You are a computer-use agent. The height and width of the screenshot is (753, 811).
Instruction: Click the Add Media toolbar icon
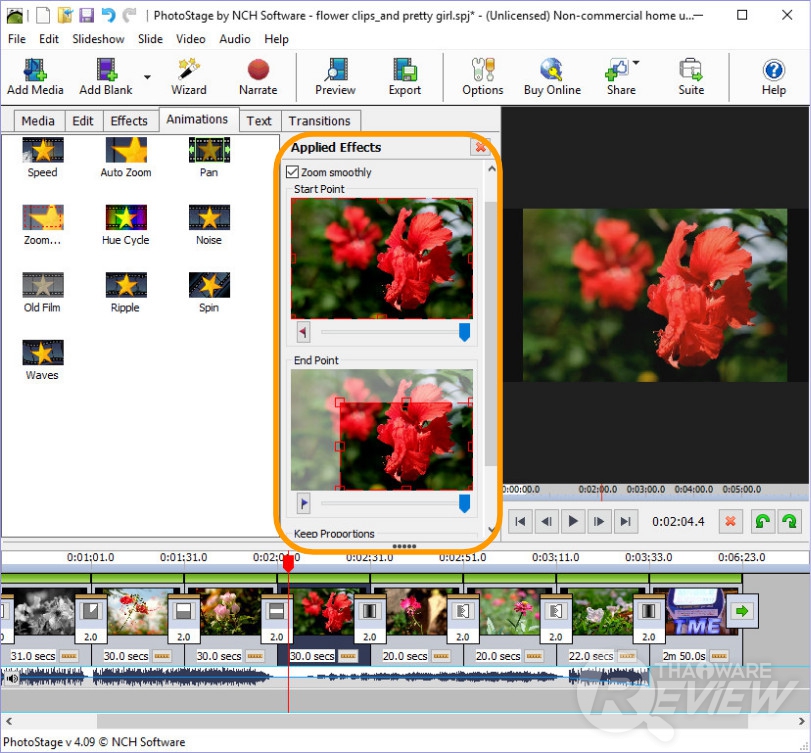coord(35,75)
